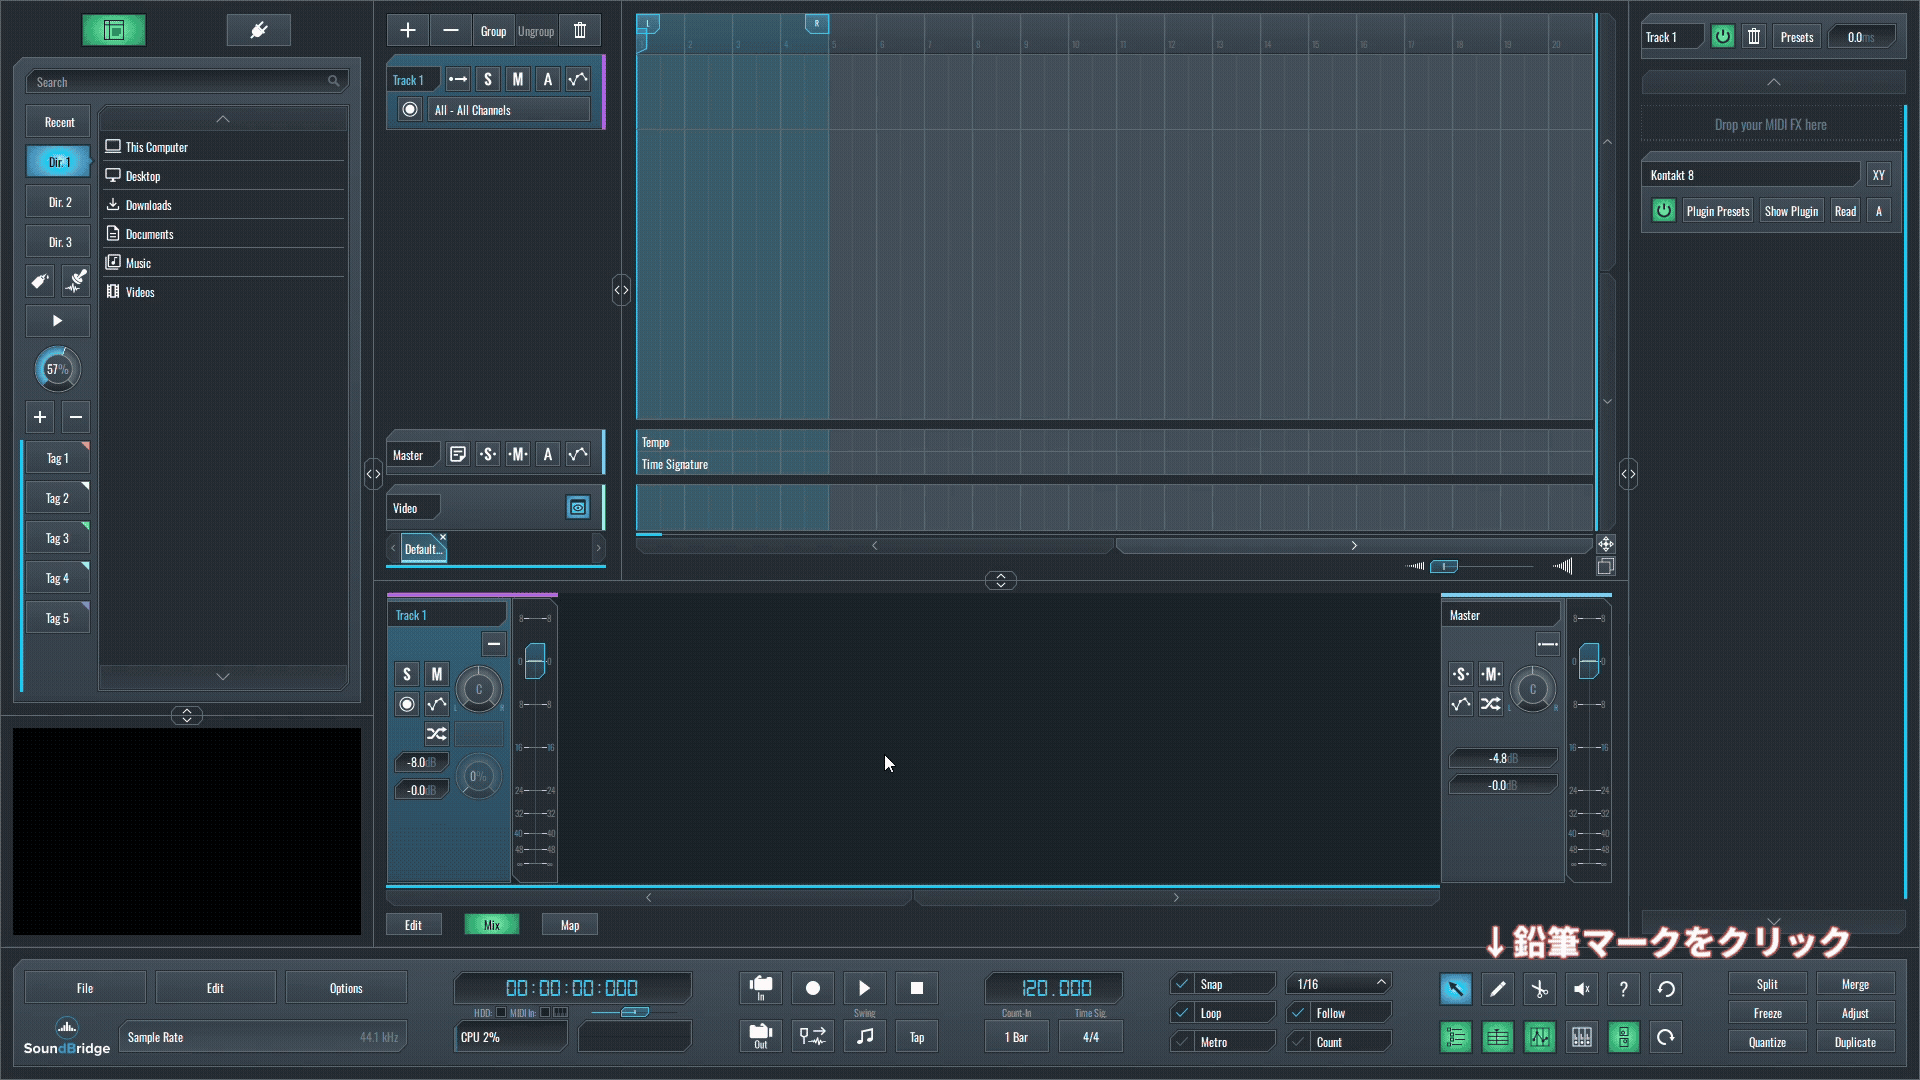
Task: Click Track 1 automation curve icon
Action: 578,80
